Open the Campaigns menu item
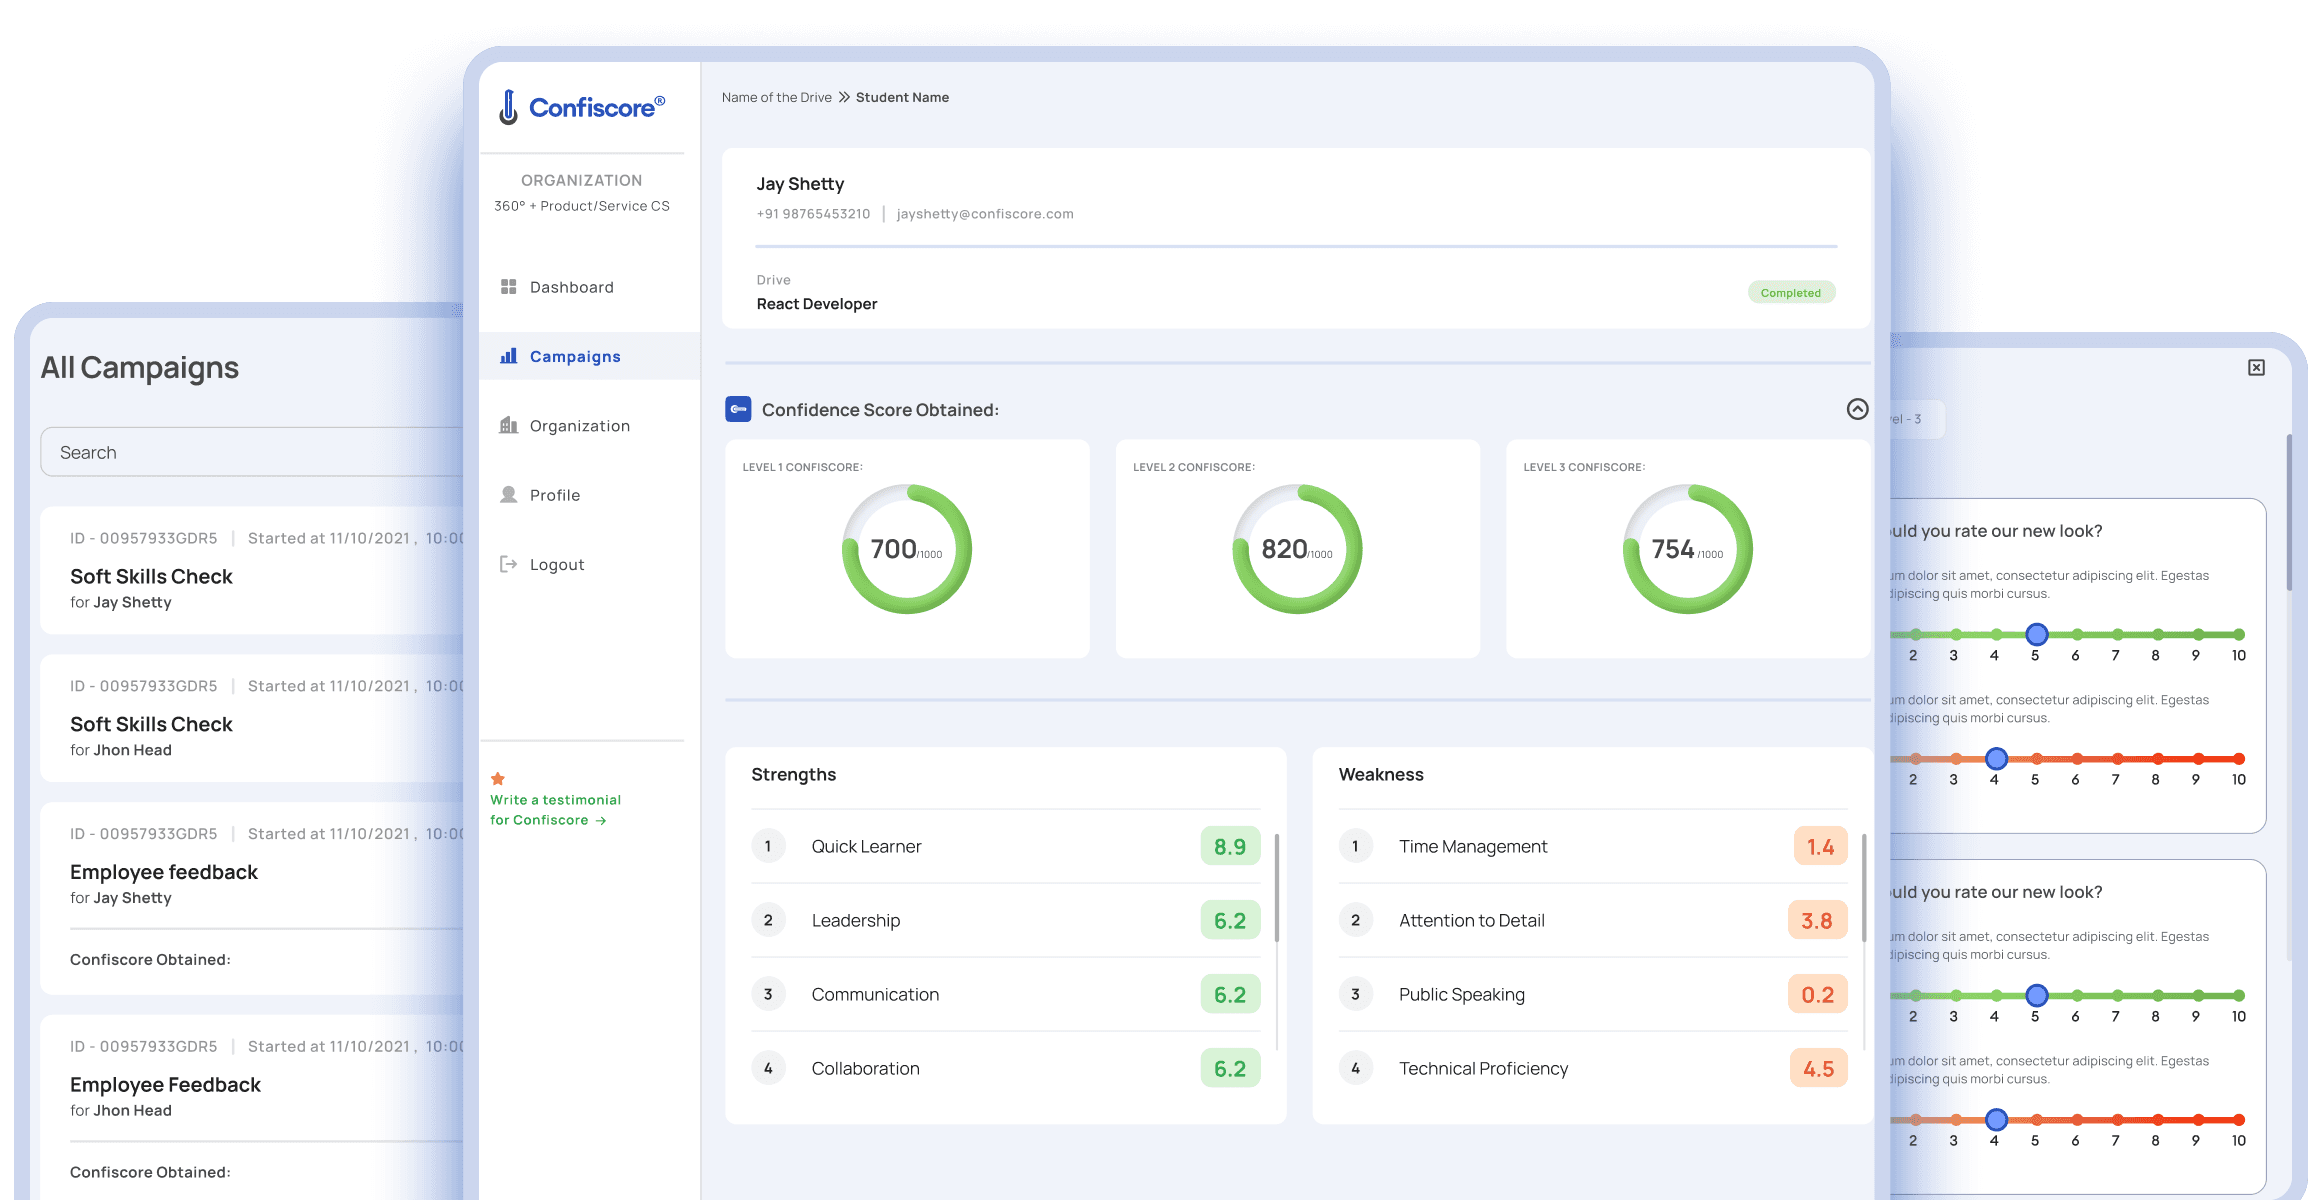The width and height of the screenshot is (2320, 1200). [x=590, y=356]
